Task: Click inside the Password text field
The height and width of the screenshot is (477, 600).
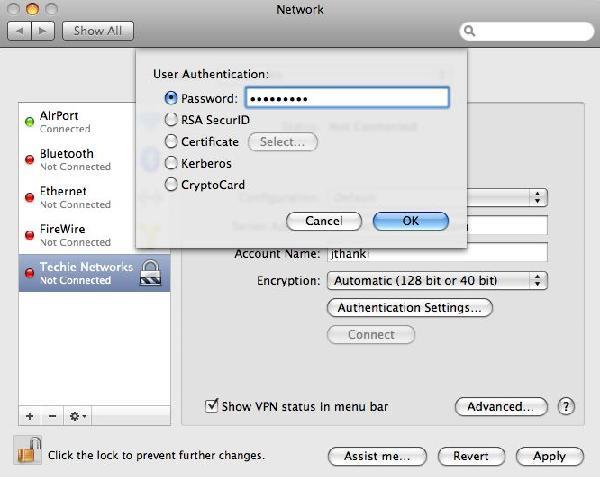Action: tap(346, 98)
